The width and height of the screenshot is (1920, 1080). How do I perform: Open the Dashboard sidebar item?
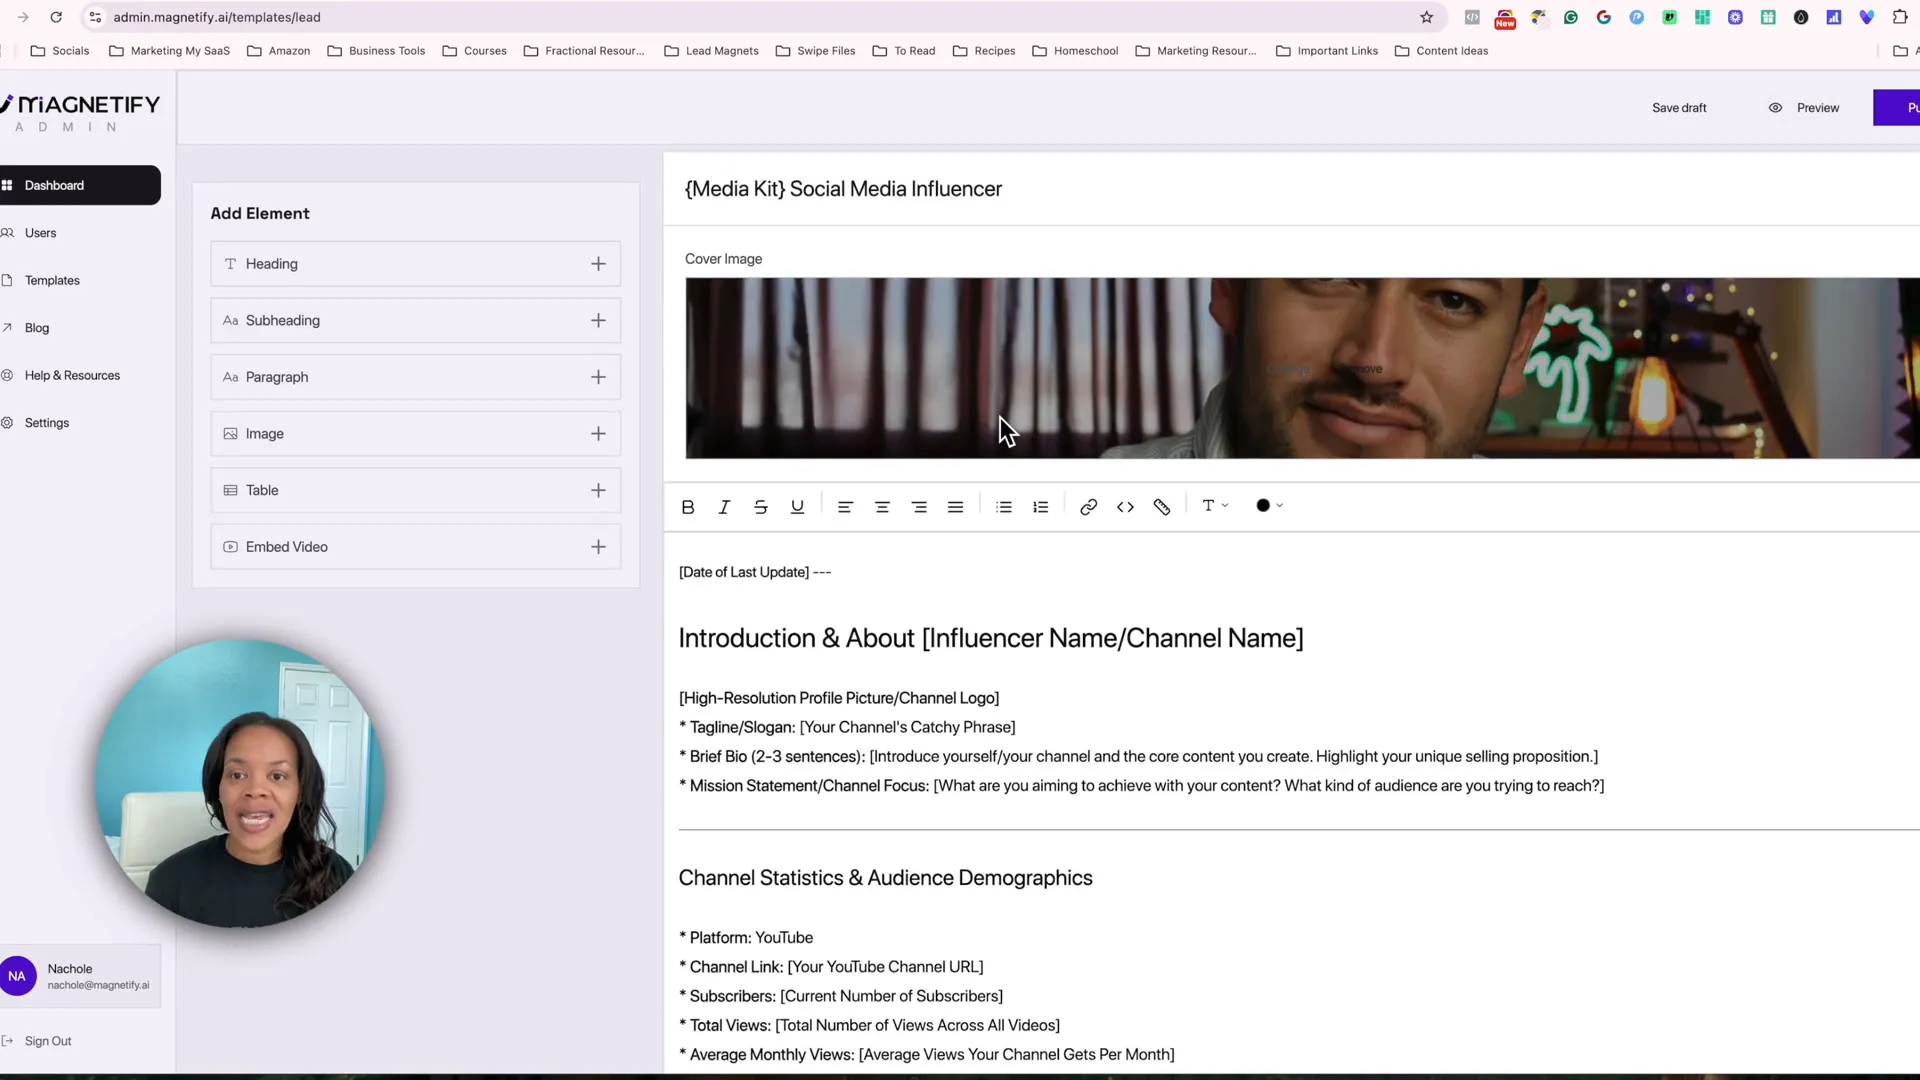(80, 185)
